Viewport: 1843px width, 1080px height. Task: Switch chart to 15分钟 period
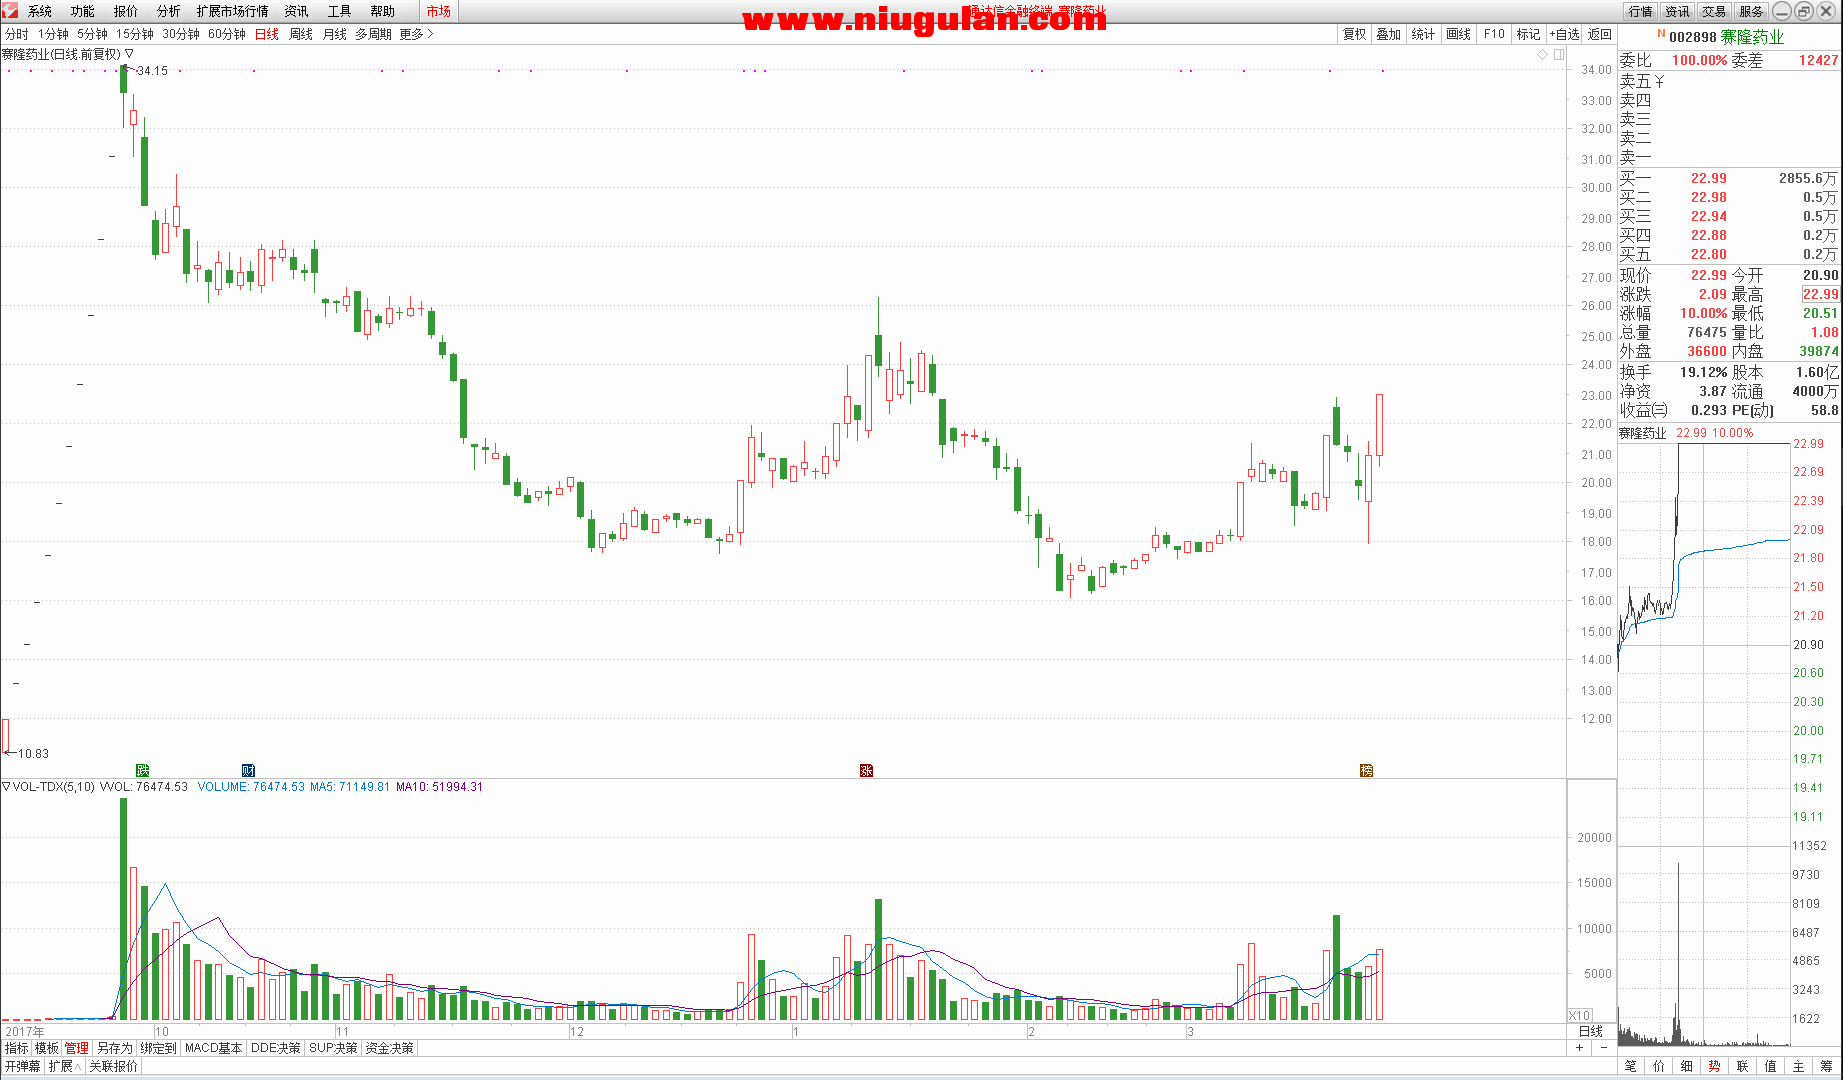(135, 34)
